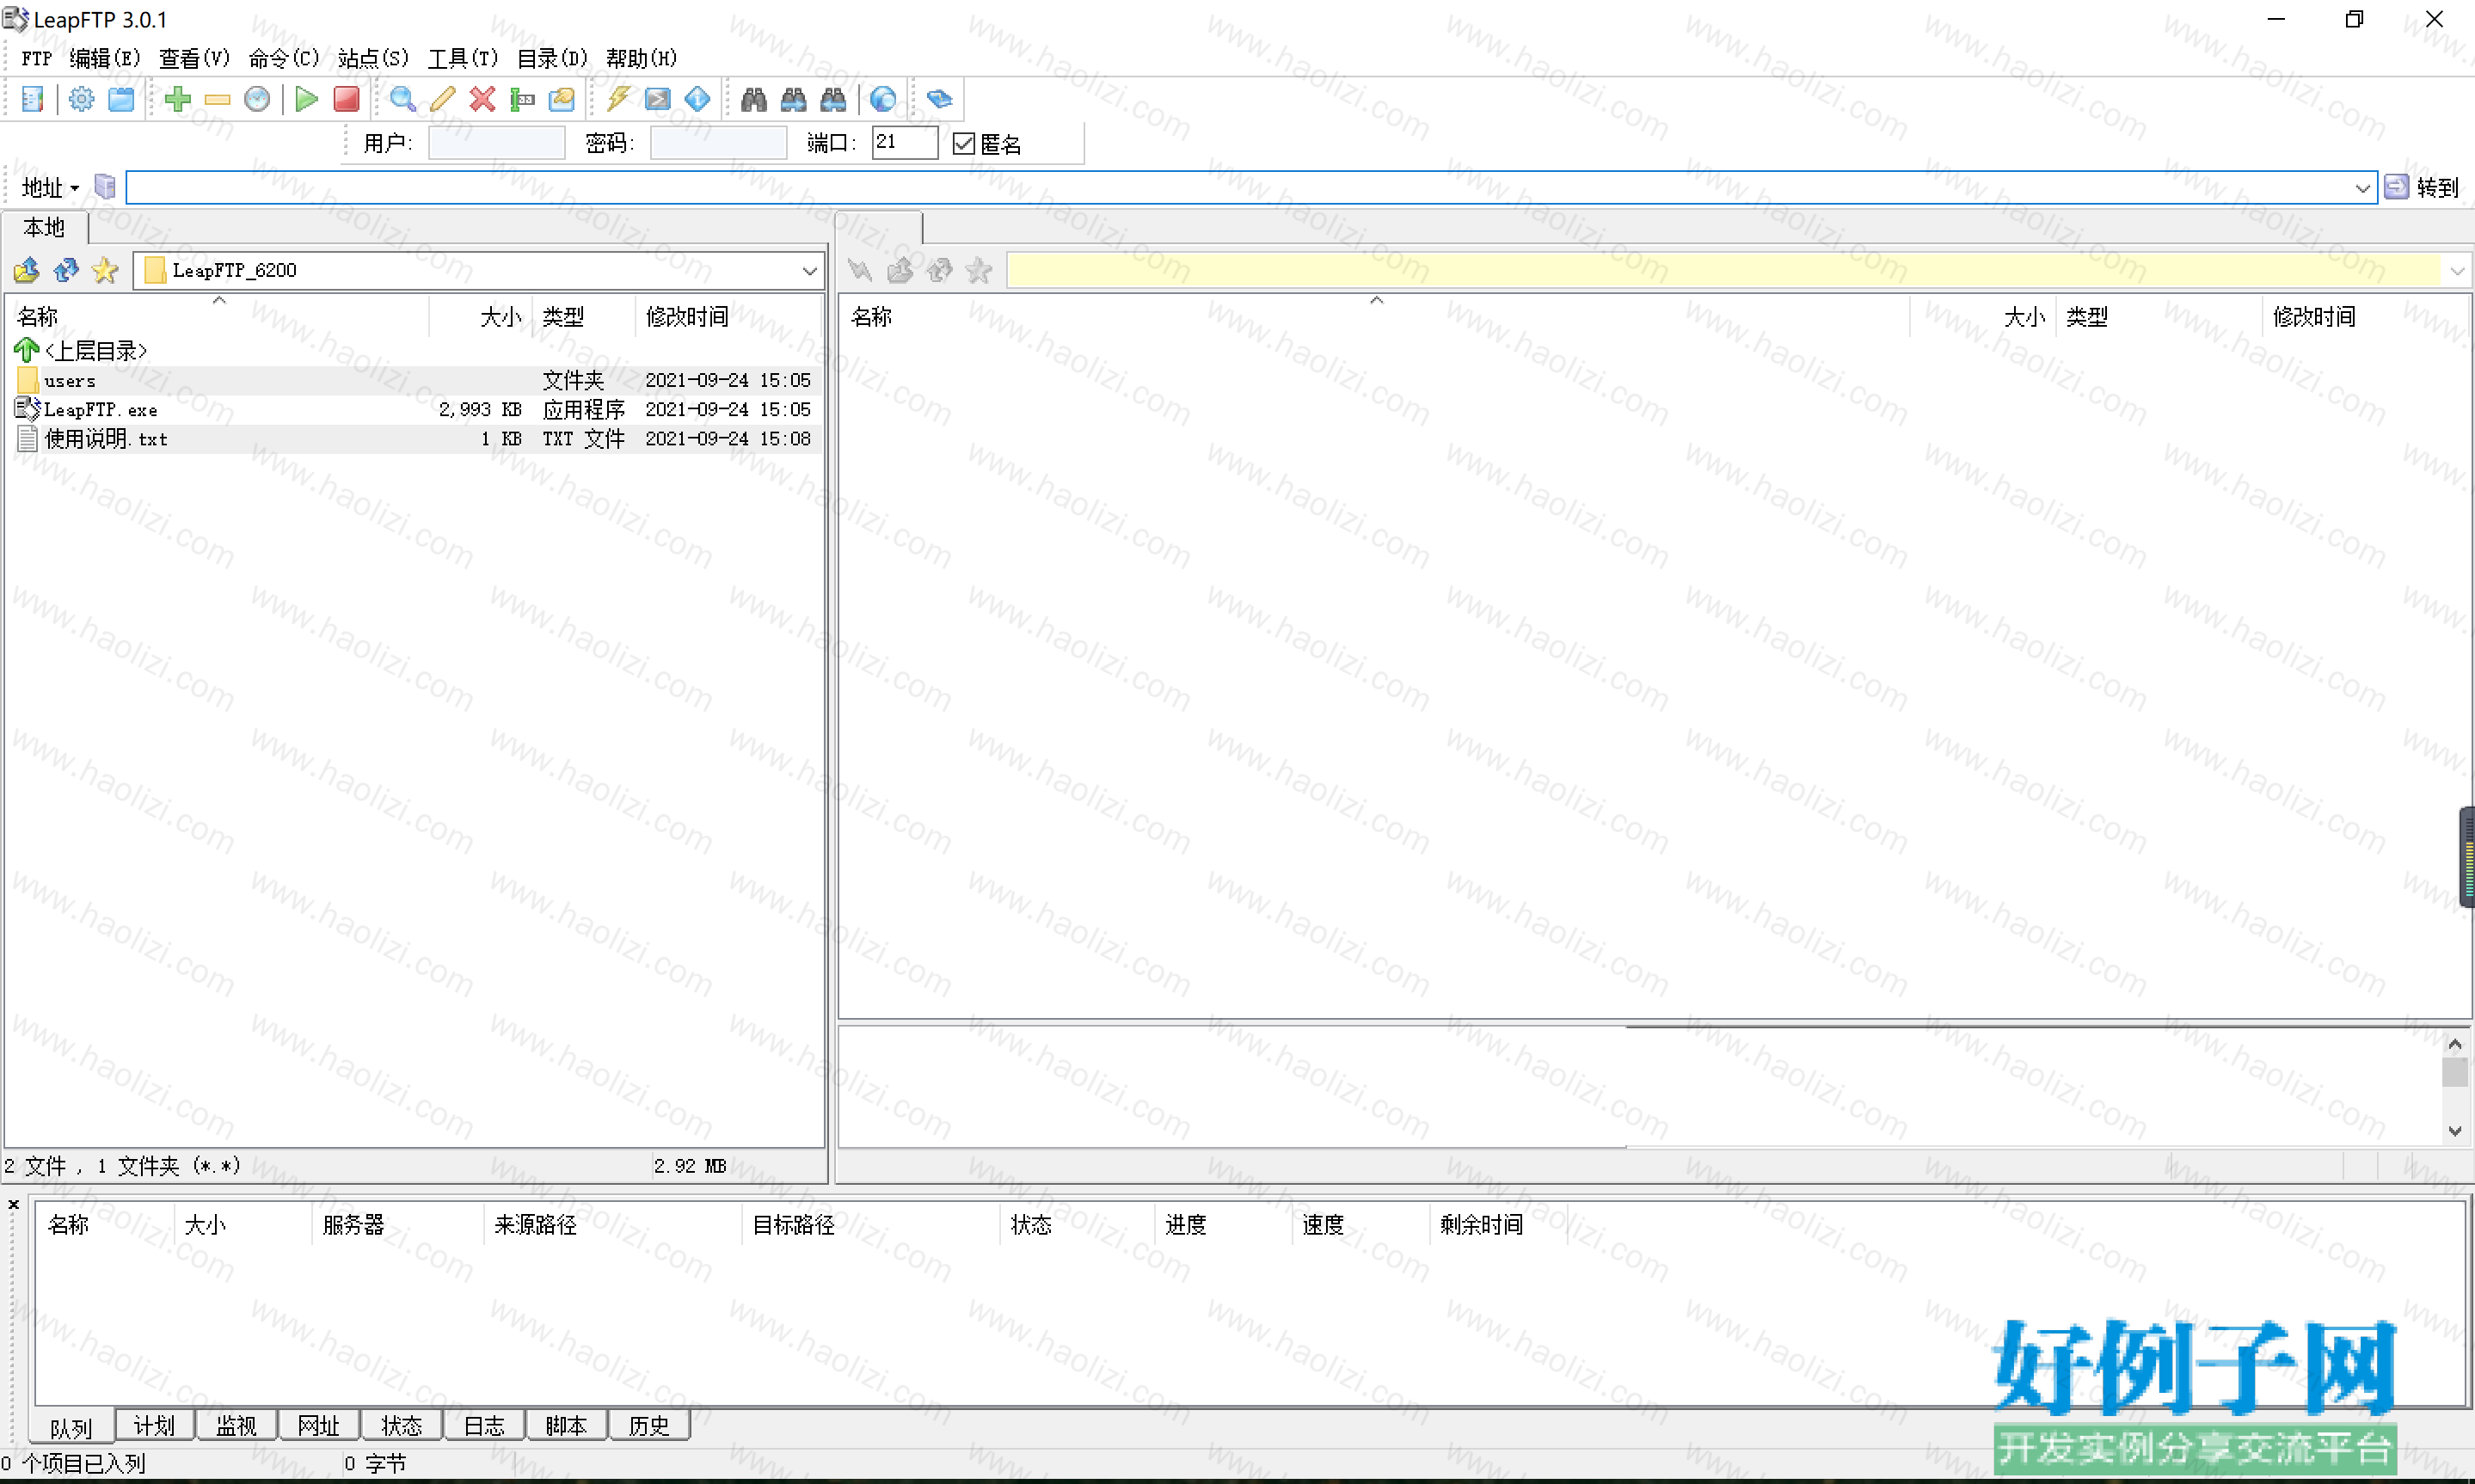Close the queue panel with X
The image size is (2475, 1484).
tap(14, 1204)
